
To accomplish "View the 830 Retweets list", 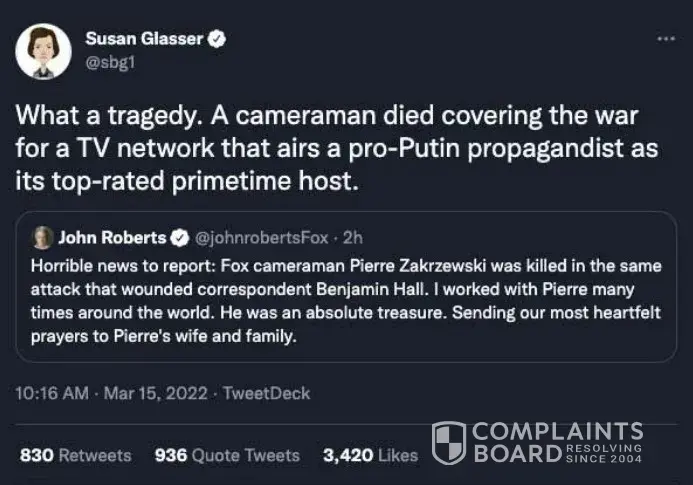I will [x=76, y=455].
